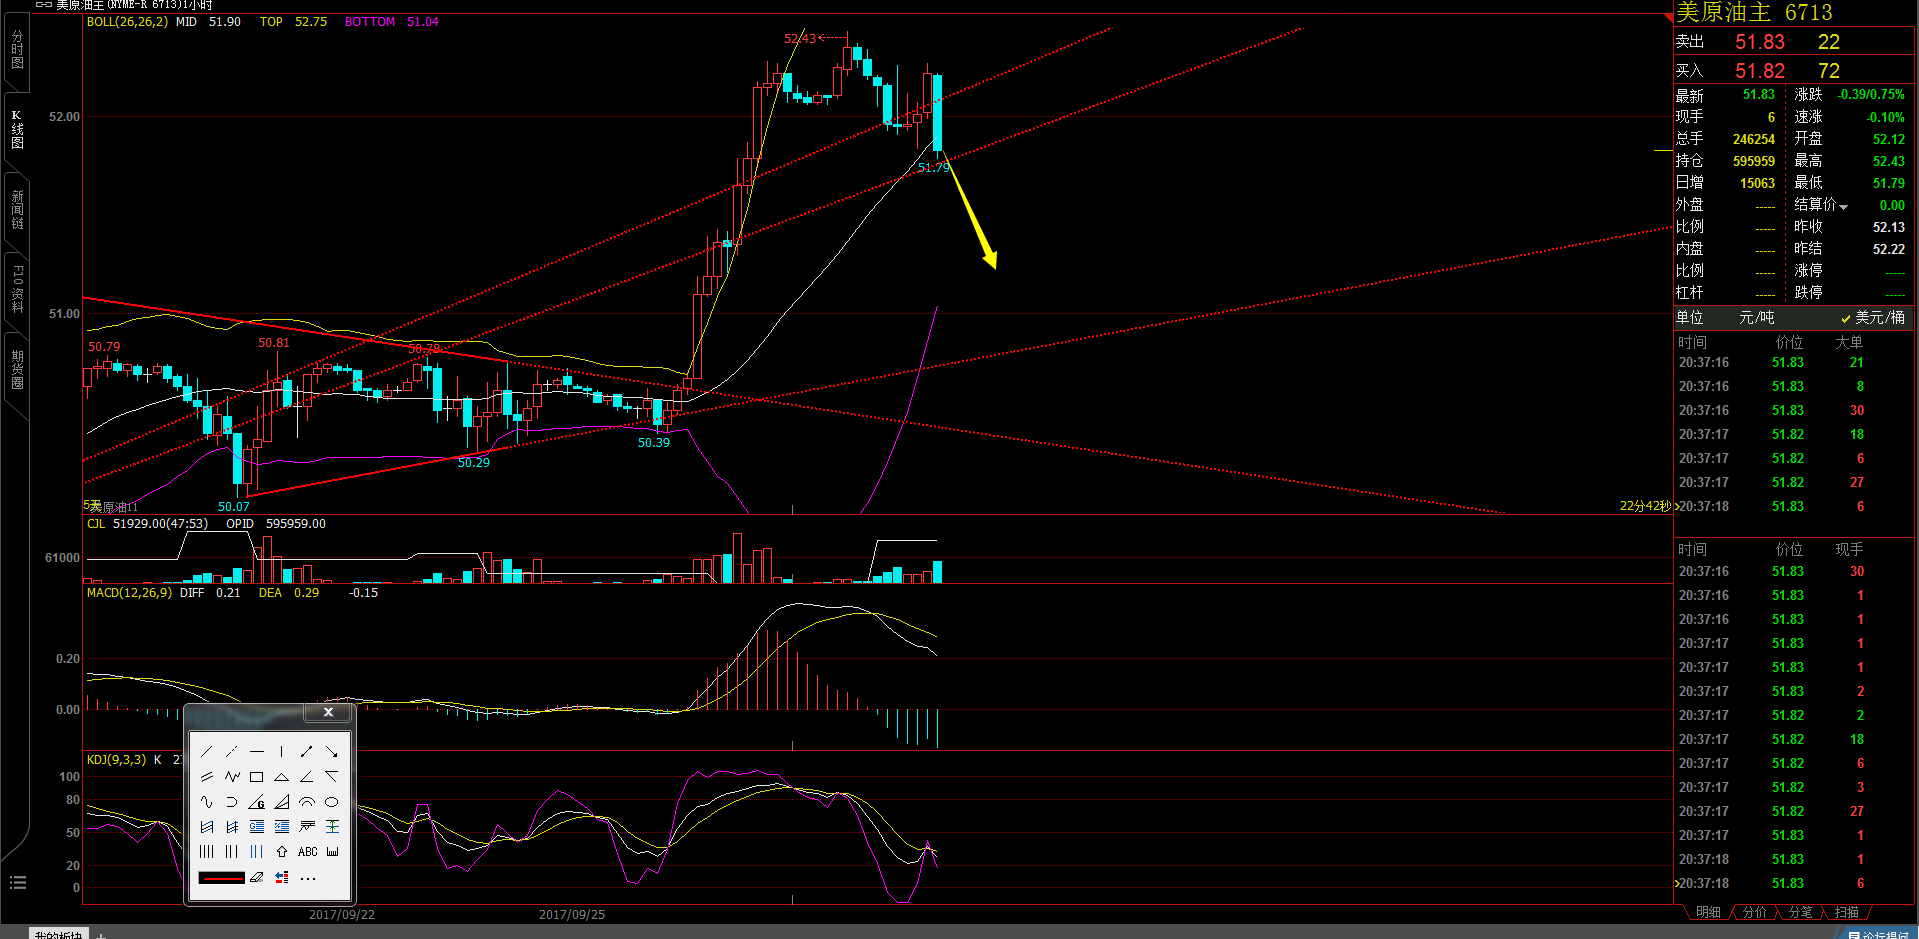Viewport: 1919px width, 939px height.
Task: Select the triangle drawing tool
Action: tap(282, 776)
